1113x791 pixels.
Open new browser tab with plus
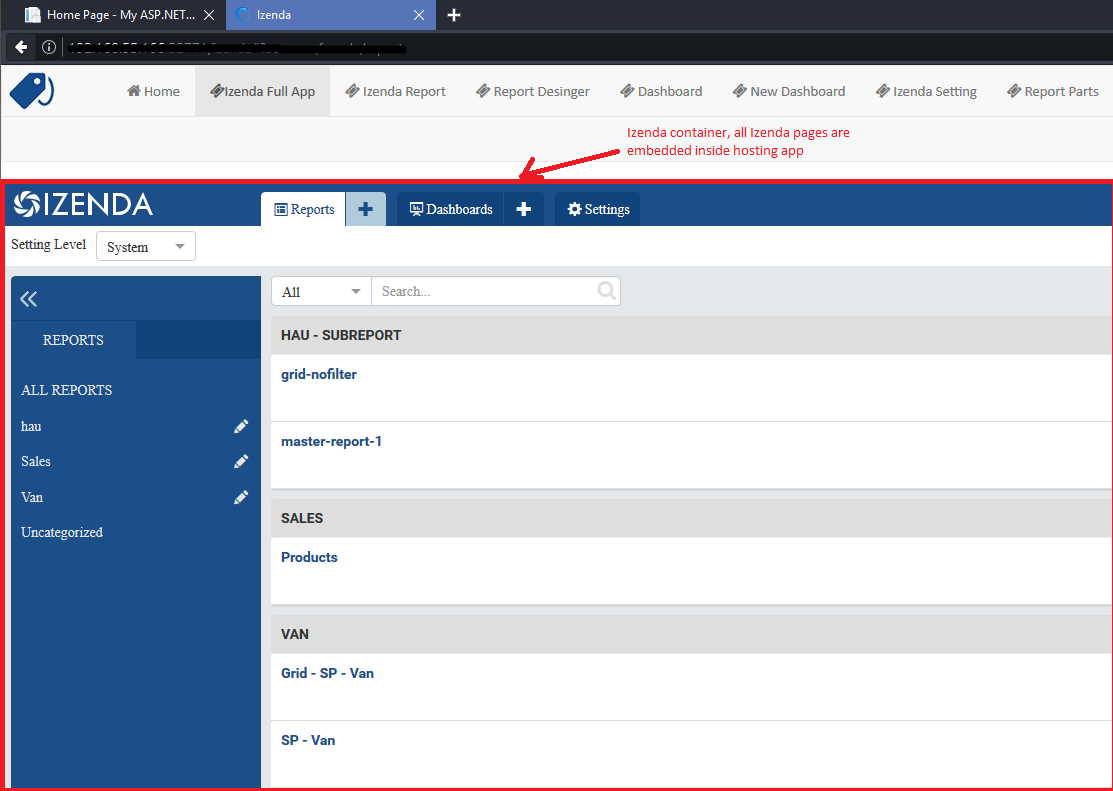point(454,14)
